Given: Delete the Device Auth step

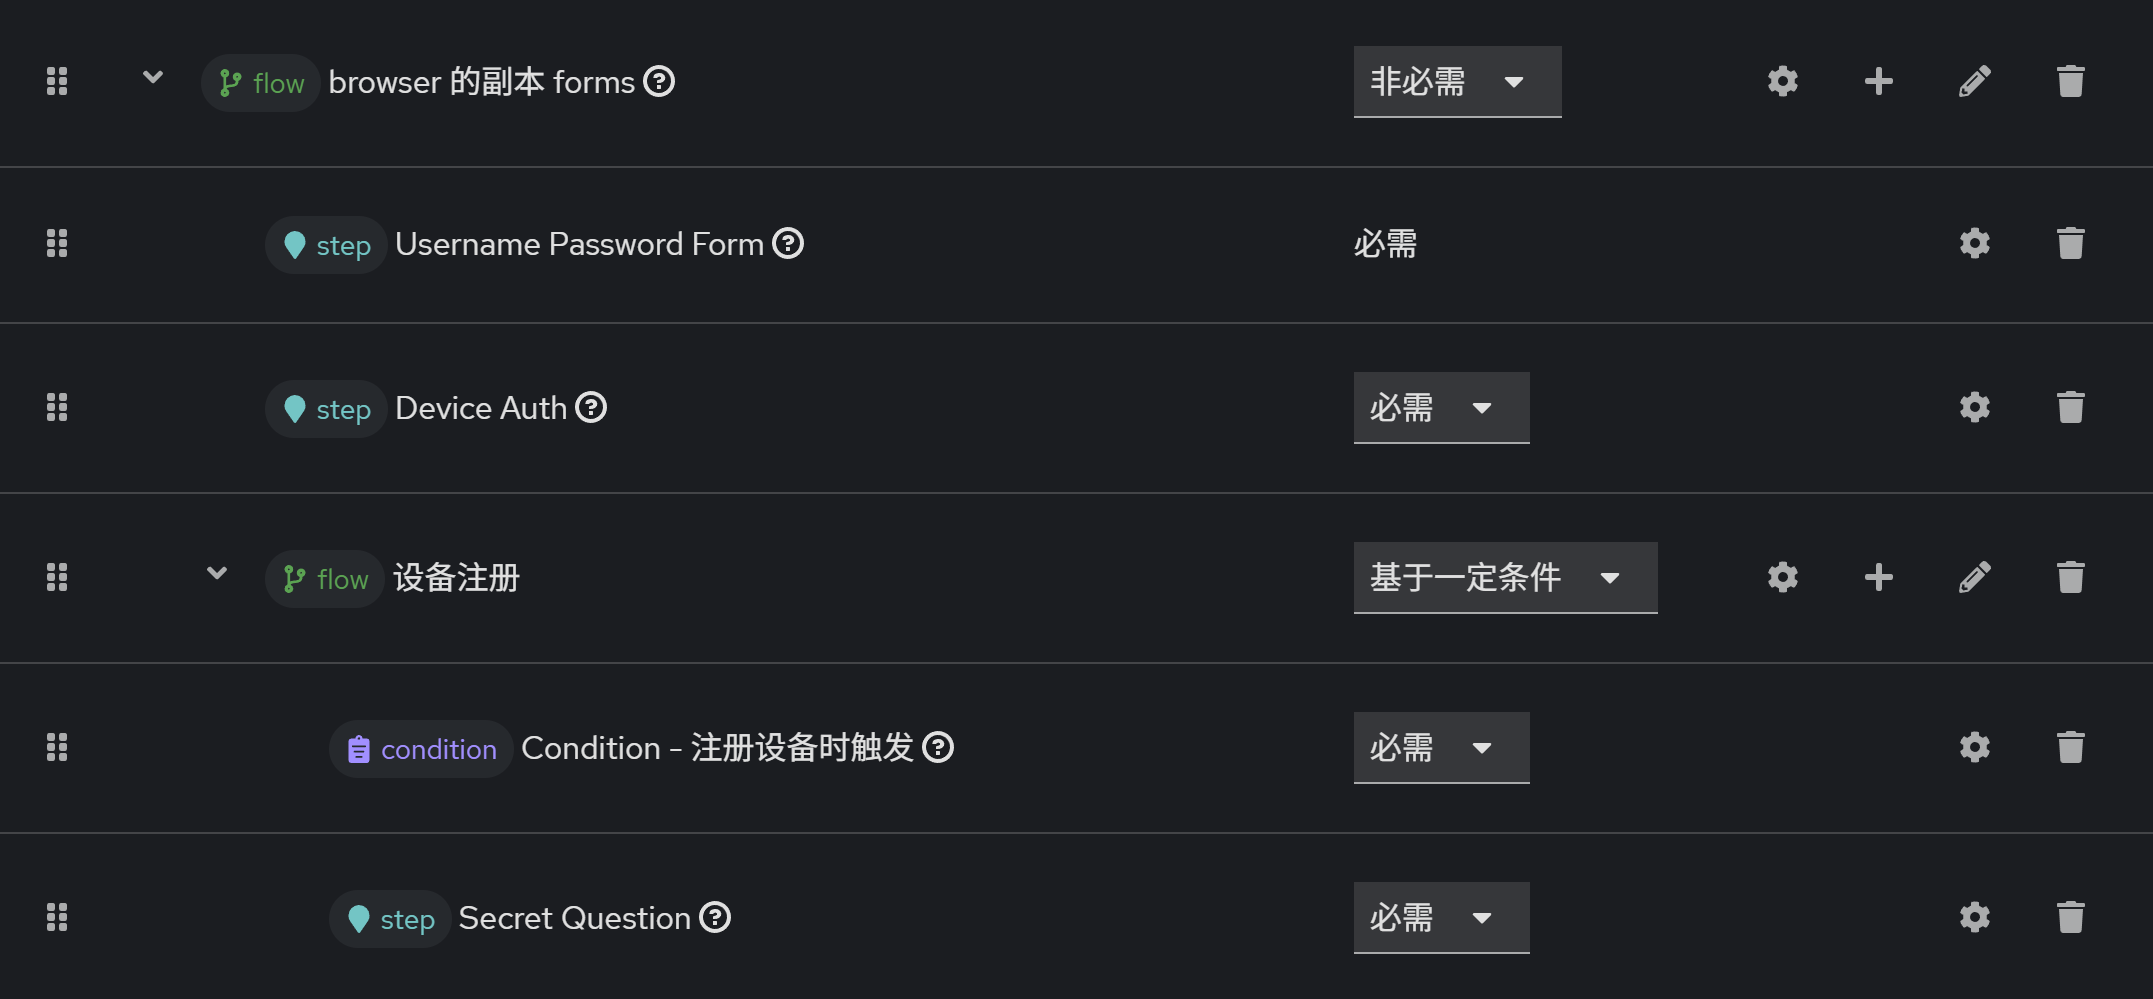Looking at the screenshot, I should (x=2070, y=407).
